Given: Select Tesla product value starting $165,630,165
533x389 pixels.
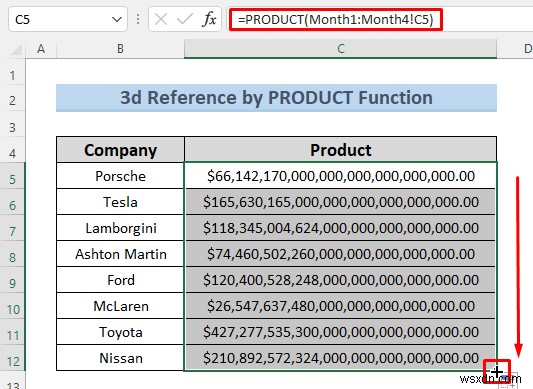Looking at the screenshot, I should point(341,202).
